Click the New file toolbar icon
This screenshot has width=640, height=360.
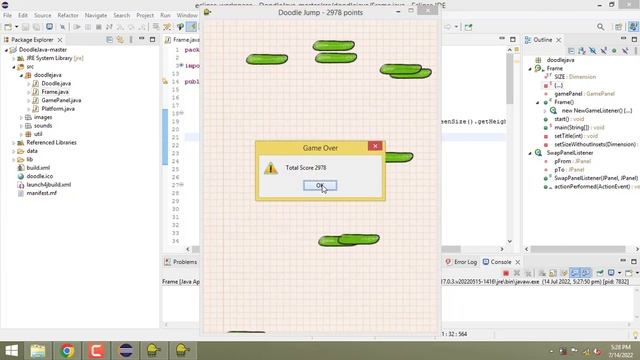[x=8, y=27]
